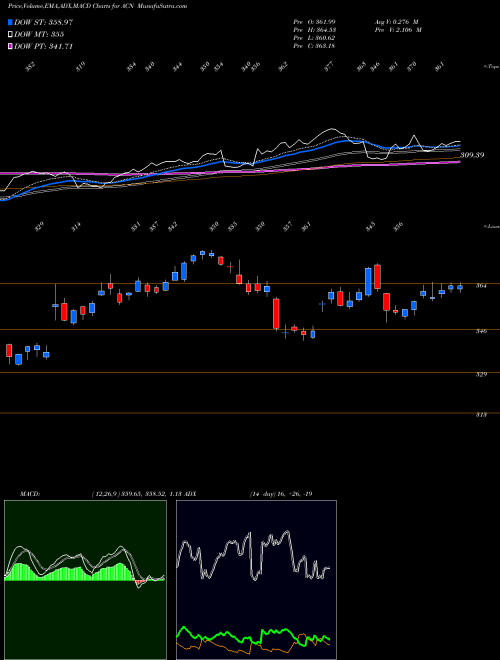Click the 319 top value label
Screen dimensions: 500x660
click(81, 66)
